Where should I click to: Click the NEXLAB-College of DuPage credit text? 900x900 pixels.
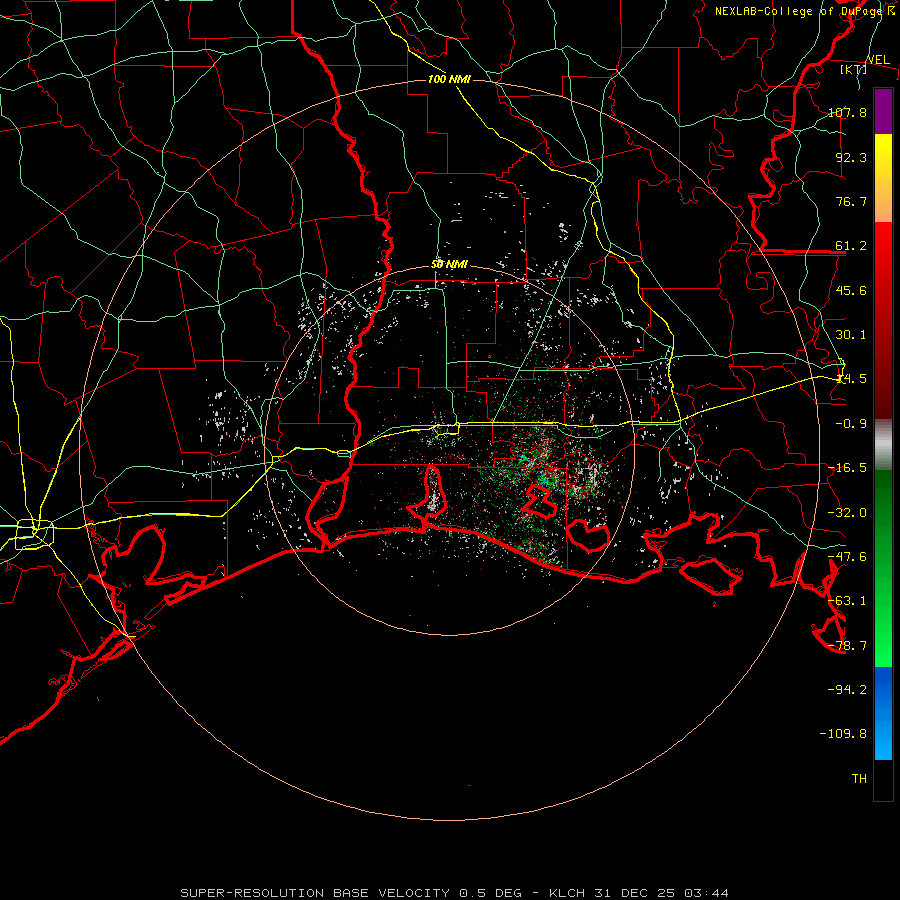click(799, 11)
